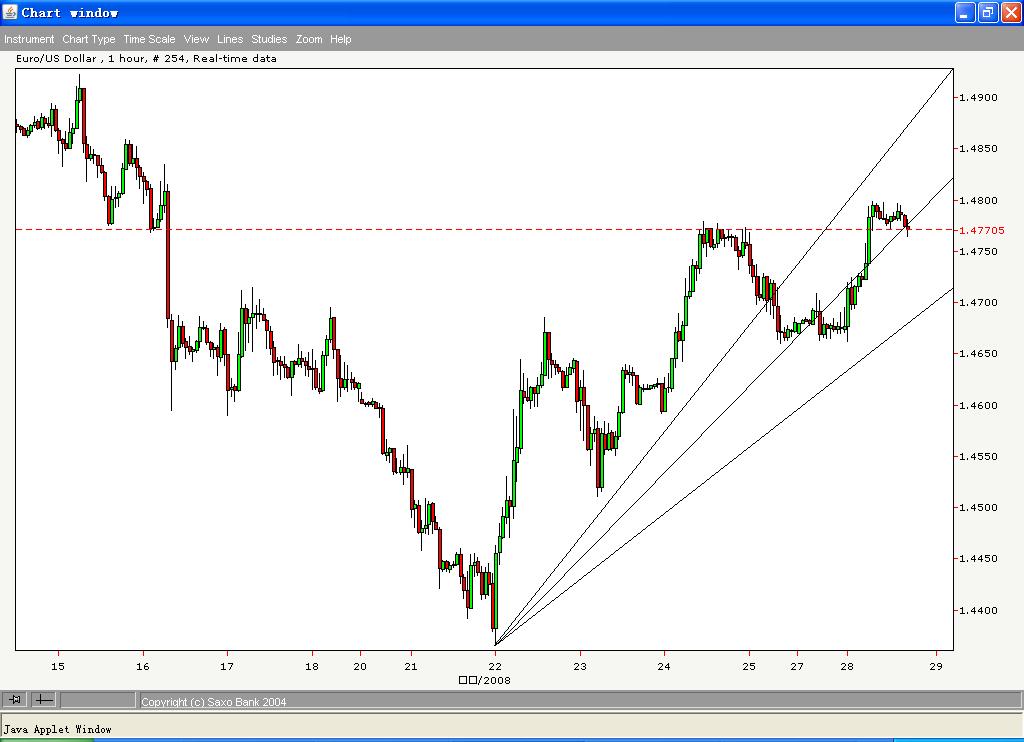
Task: Click date label 28 on time axis
Action: pyautogui.click(x=847, y=666)
